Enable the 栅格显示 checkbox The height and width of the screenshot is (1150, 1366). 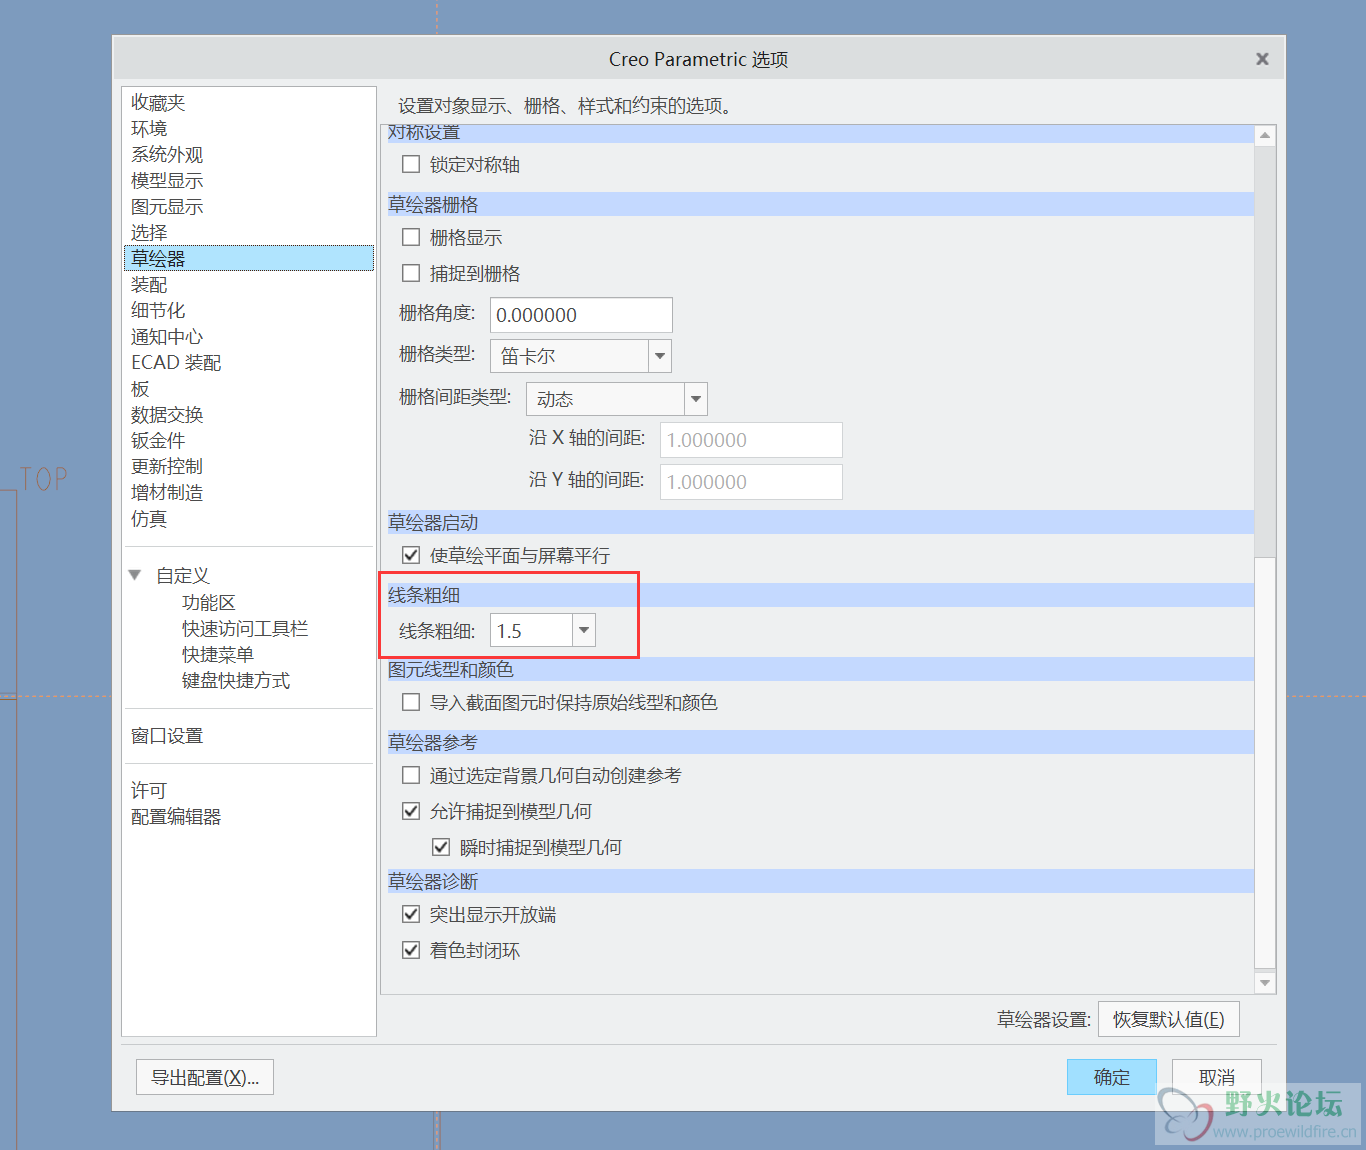[x=410, y=237]
